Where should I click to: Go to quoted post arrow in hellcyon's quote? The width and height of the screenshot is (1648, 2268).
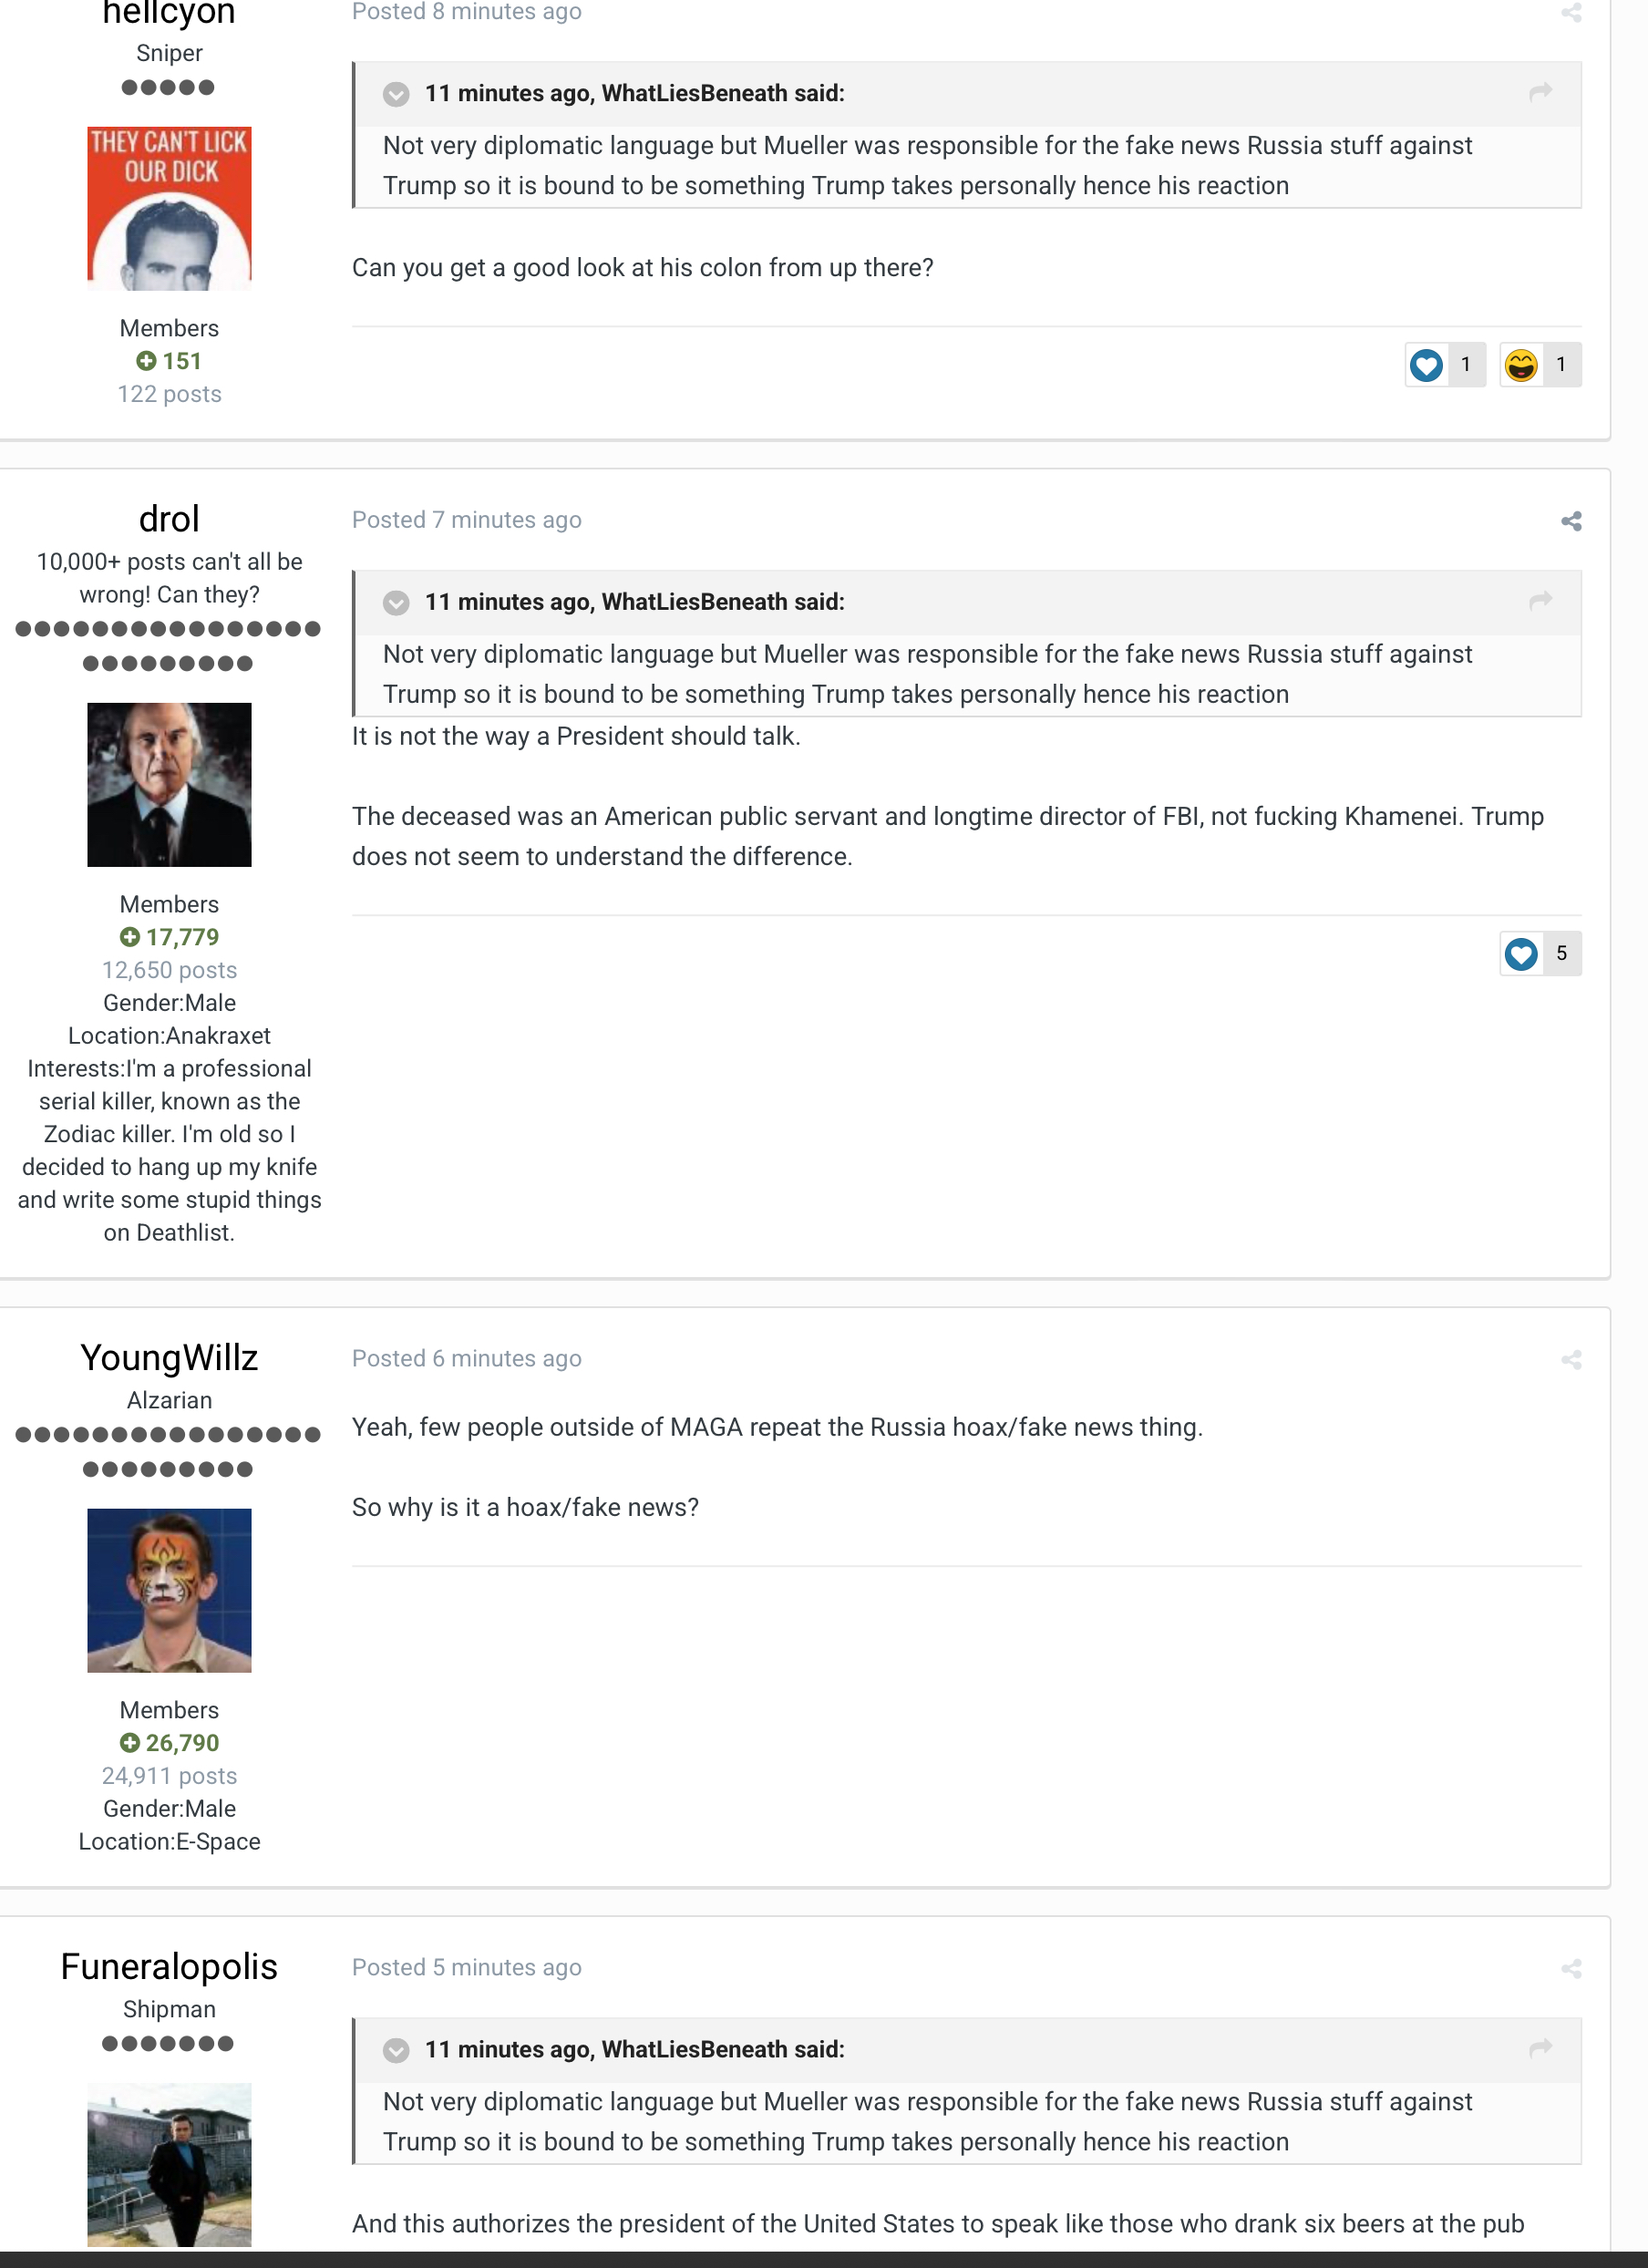(1540, 92)
